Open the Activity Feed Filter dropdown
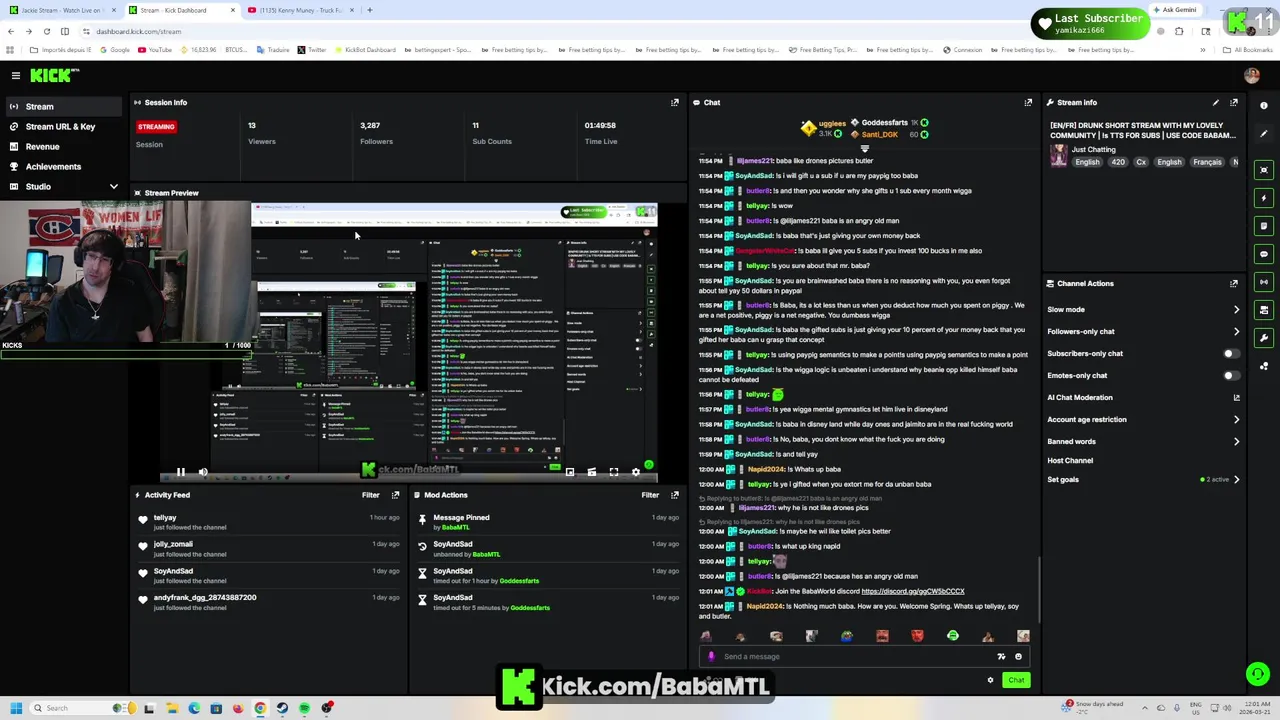Screen dimensions: 1280x720 (370, 495)
